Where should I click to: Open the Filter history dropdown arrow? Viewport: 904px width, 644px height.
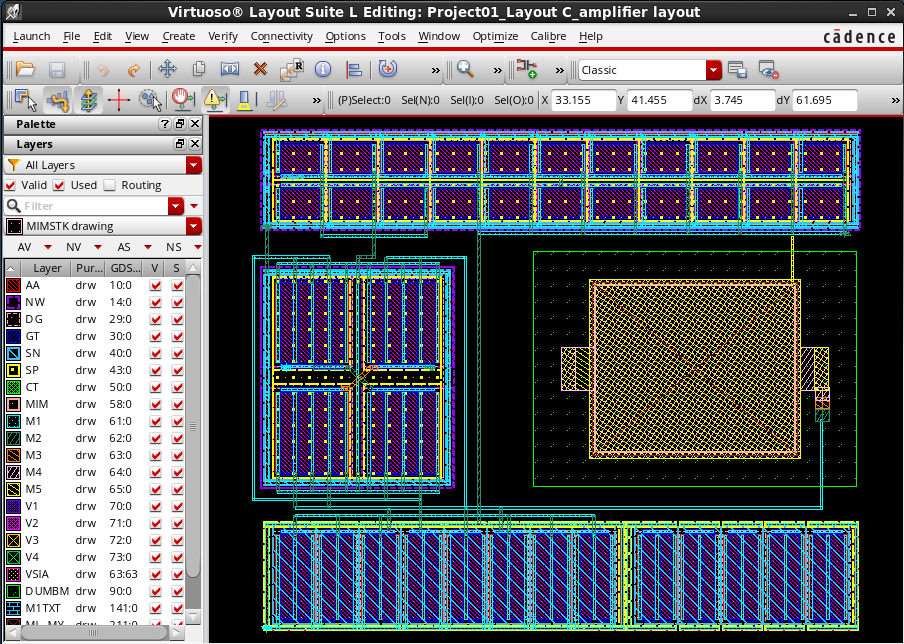coord(175,206)
